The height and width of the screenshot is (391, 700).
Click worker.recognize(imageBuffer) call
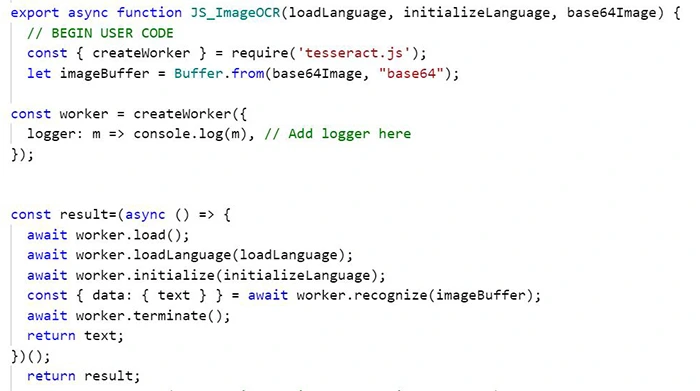pyautogui.click(x=415, y=295)
